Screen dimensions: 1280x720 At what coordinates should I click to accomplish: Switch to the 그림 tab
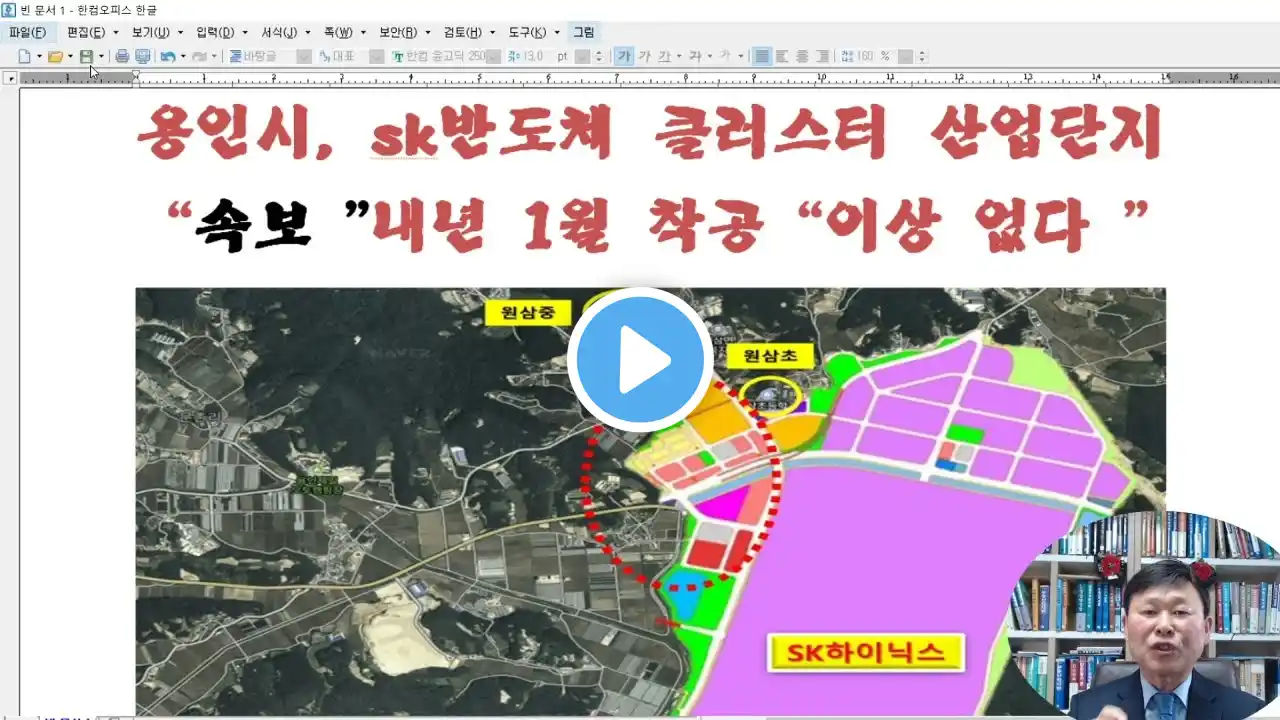coord(583,32)
